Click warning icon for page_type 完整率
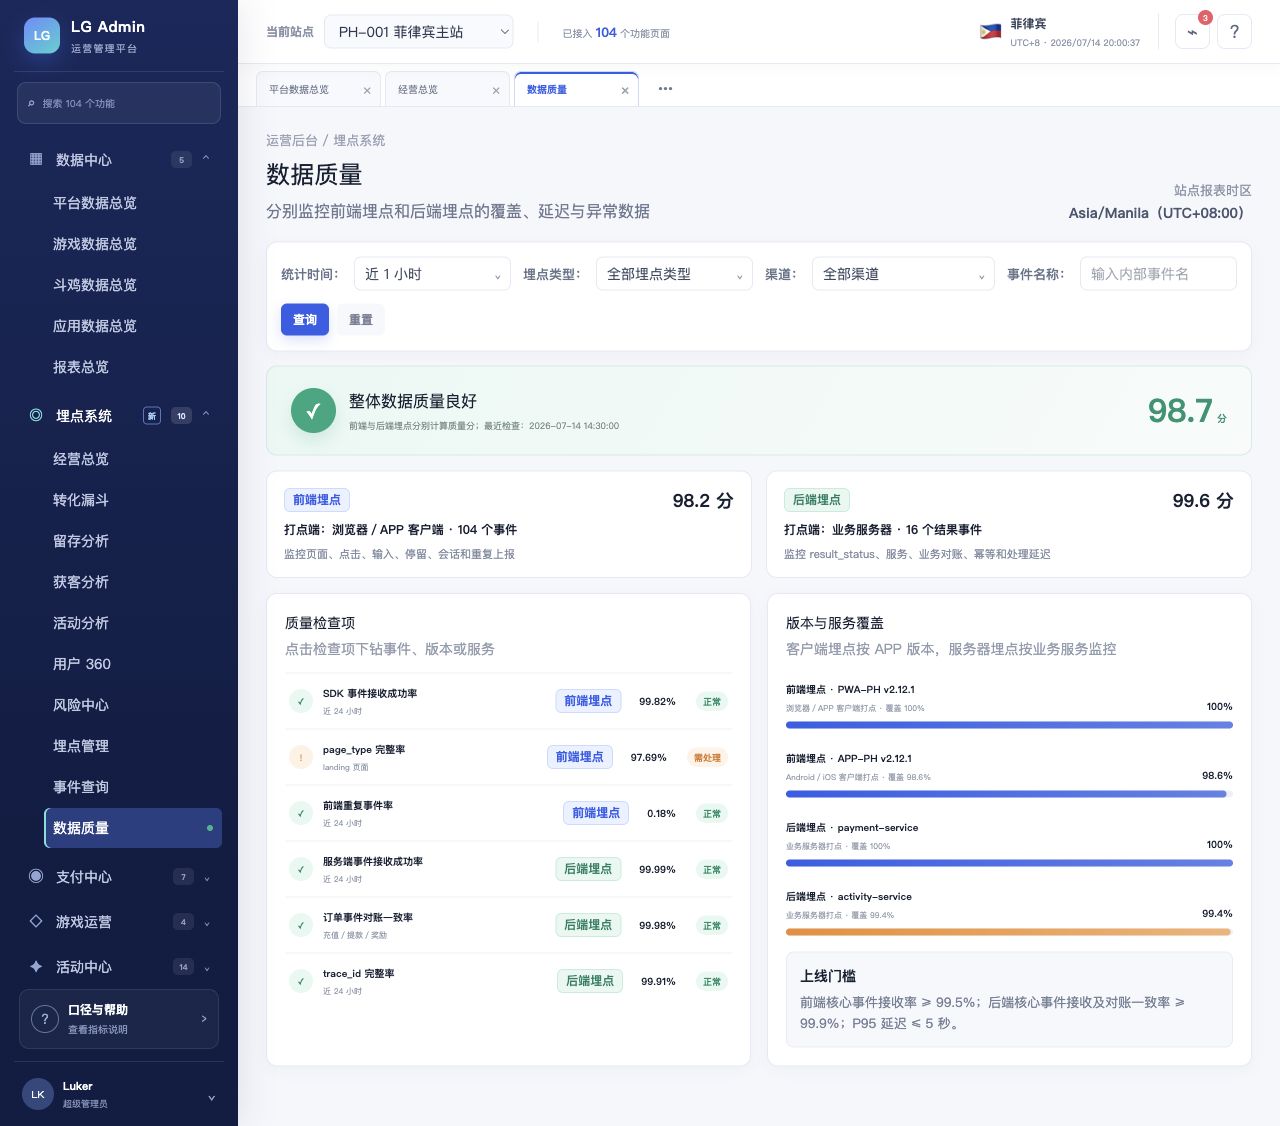The height and width of the screenshot is (1126, 1280). [300, 757]
